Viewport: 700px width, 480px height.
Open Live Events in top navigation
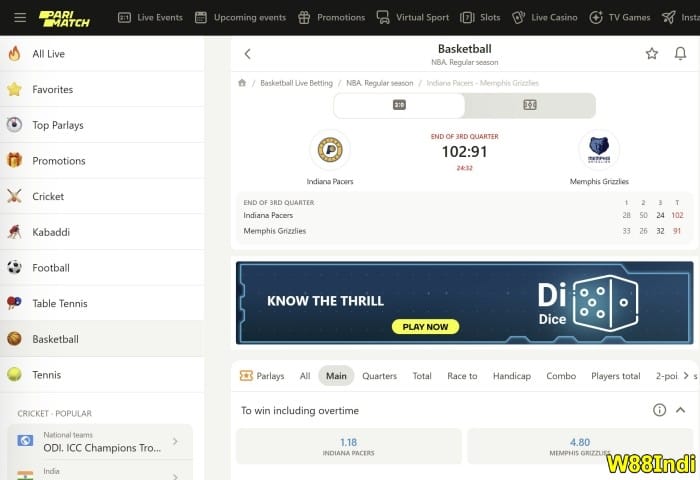(150, 17)
